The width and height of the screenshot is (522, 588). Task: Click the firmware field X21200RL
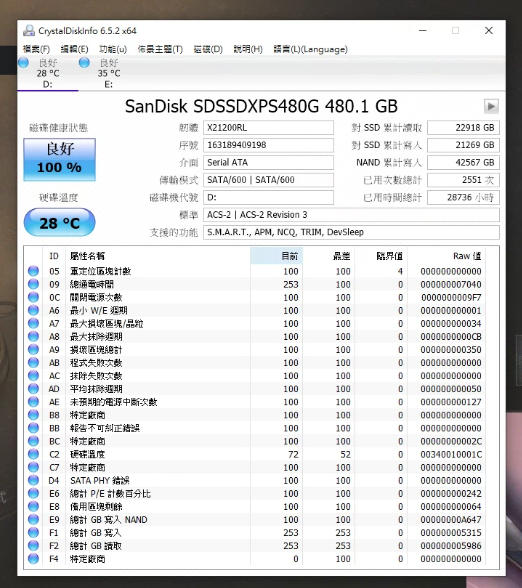pos(268,128)
